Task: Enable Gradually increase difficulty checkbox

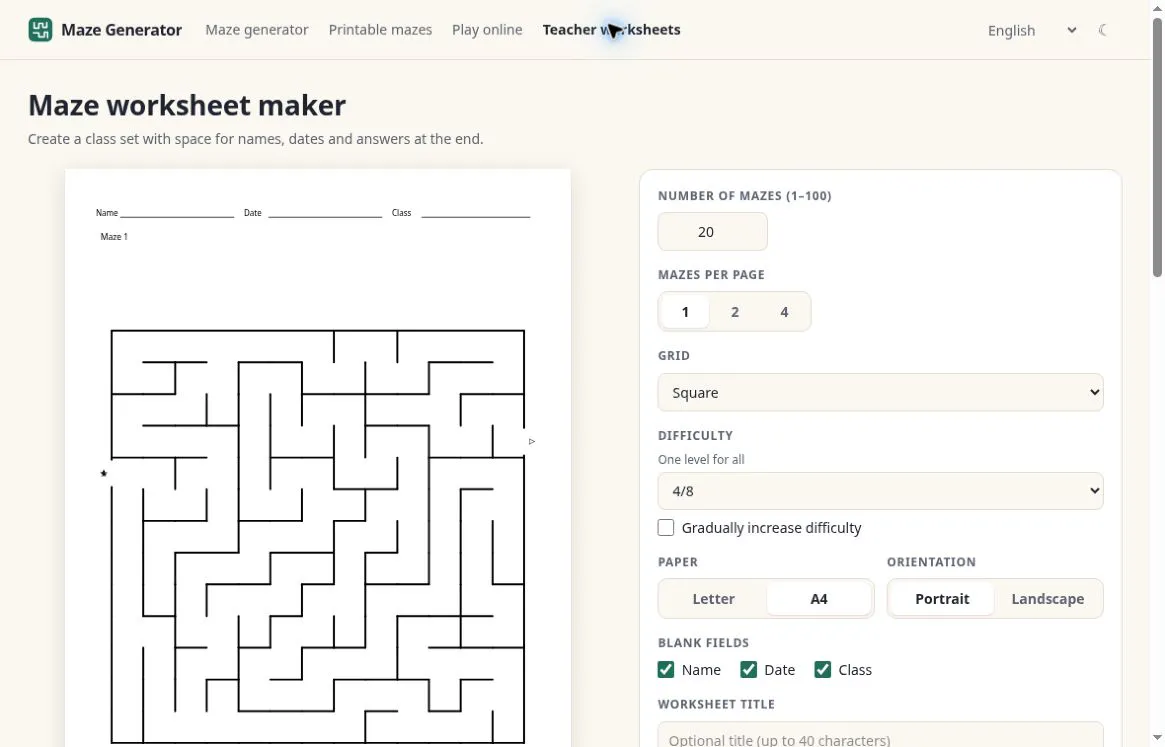Action: 666,528
